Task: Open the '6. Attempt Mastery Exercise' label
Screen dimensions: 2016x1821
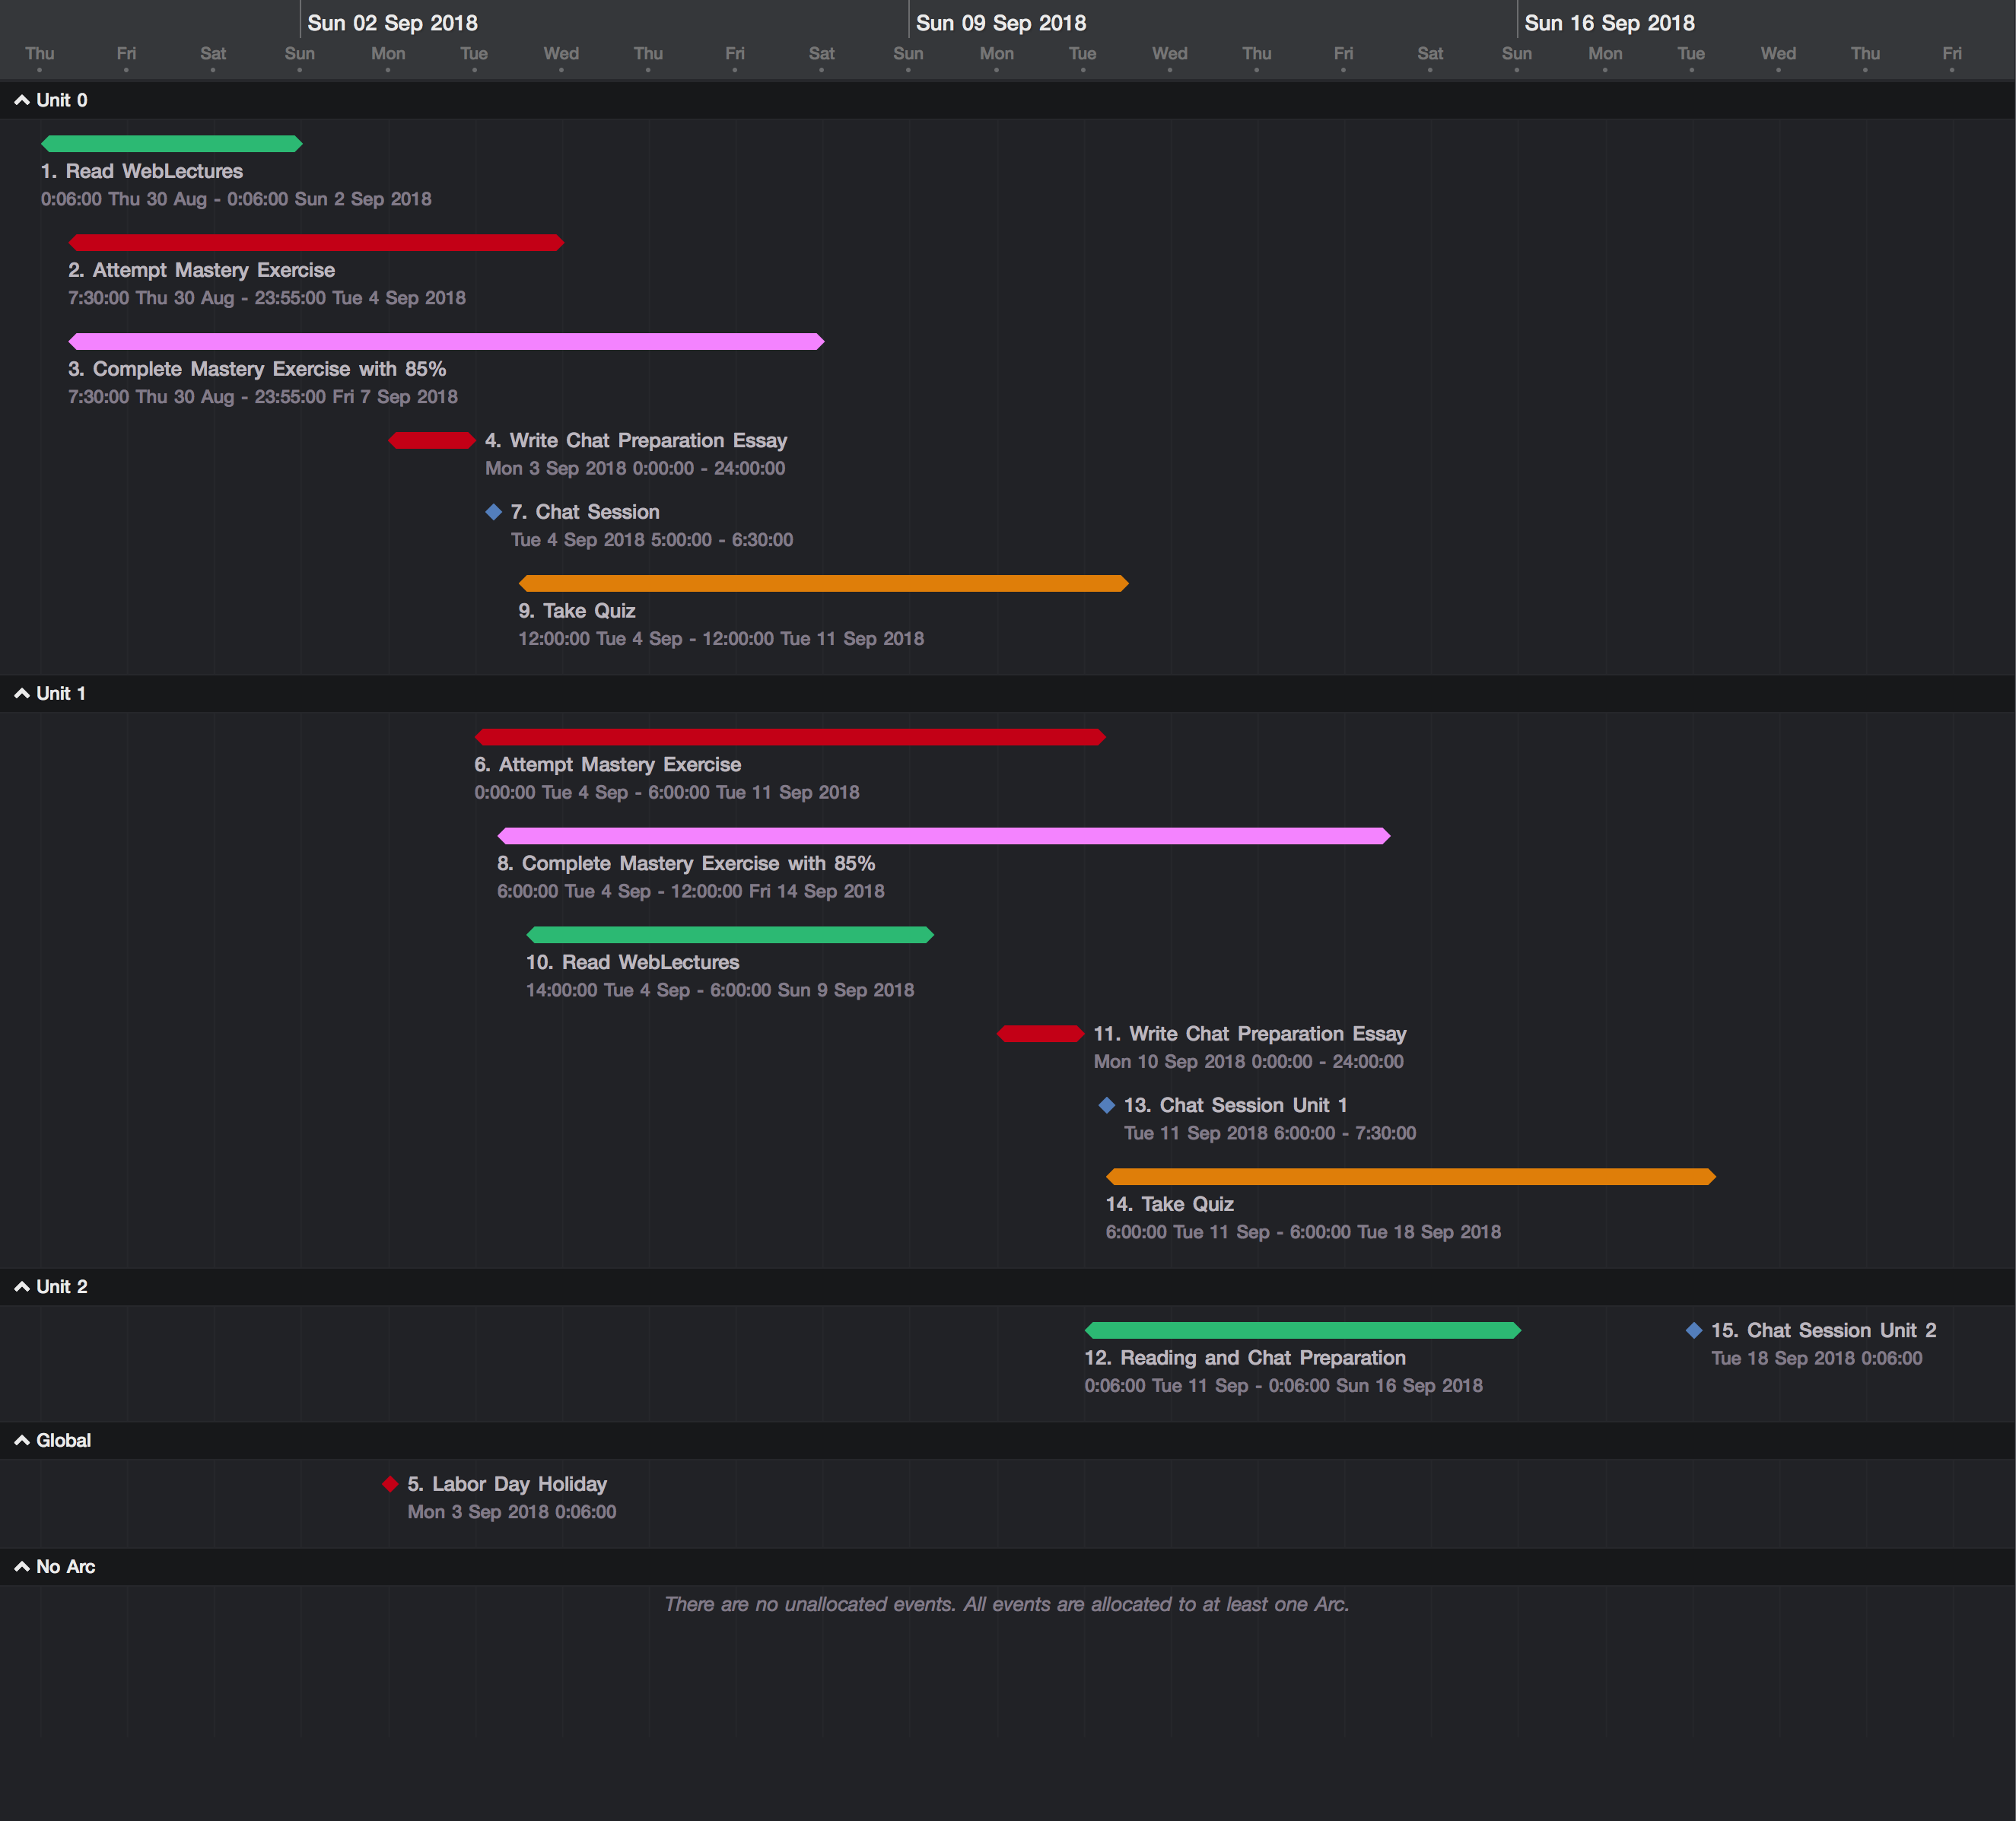Action: click(x=607, y=765)
